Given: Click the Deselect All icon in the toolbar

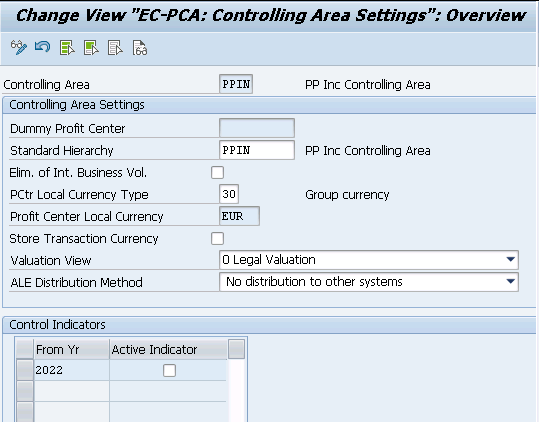Looking at the screenshot, I should tap(115, 48).
